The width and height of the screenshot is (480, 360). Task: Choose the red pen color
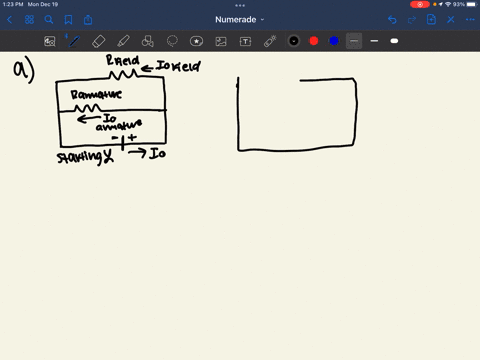pyautogui.click(x=314, y=41)
